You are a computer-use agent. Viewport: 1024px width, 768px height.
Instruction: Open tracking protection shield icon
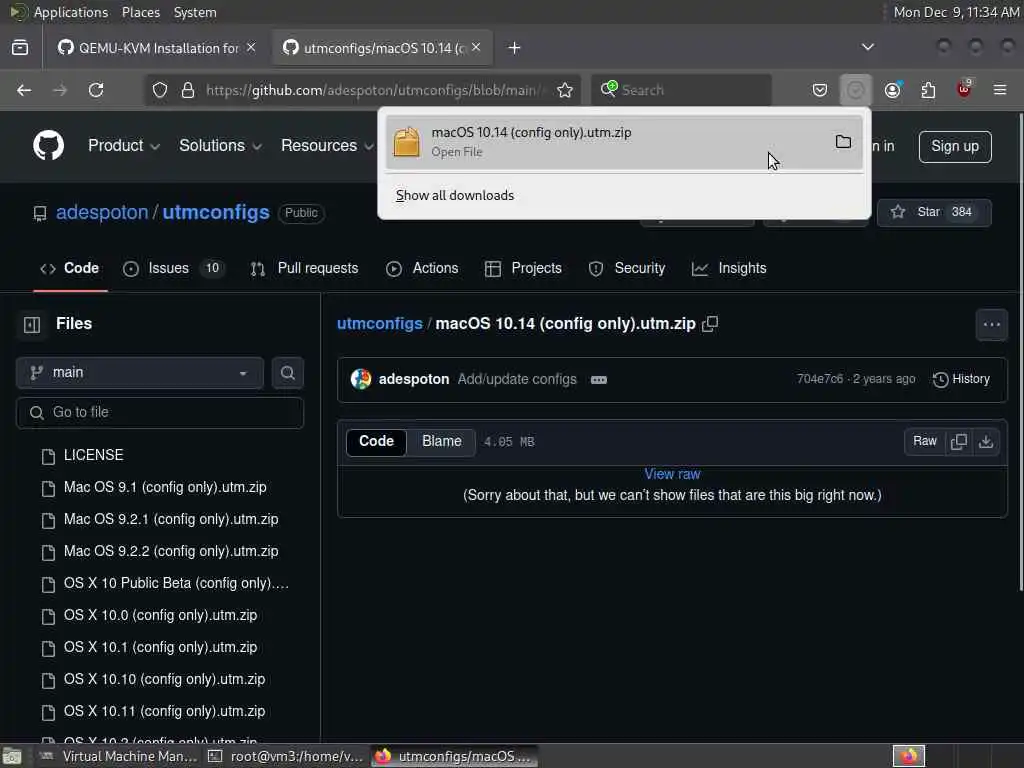pyautogui.click(x=160, y=90)
